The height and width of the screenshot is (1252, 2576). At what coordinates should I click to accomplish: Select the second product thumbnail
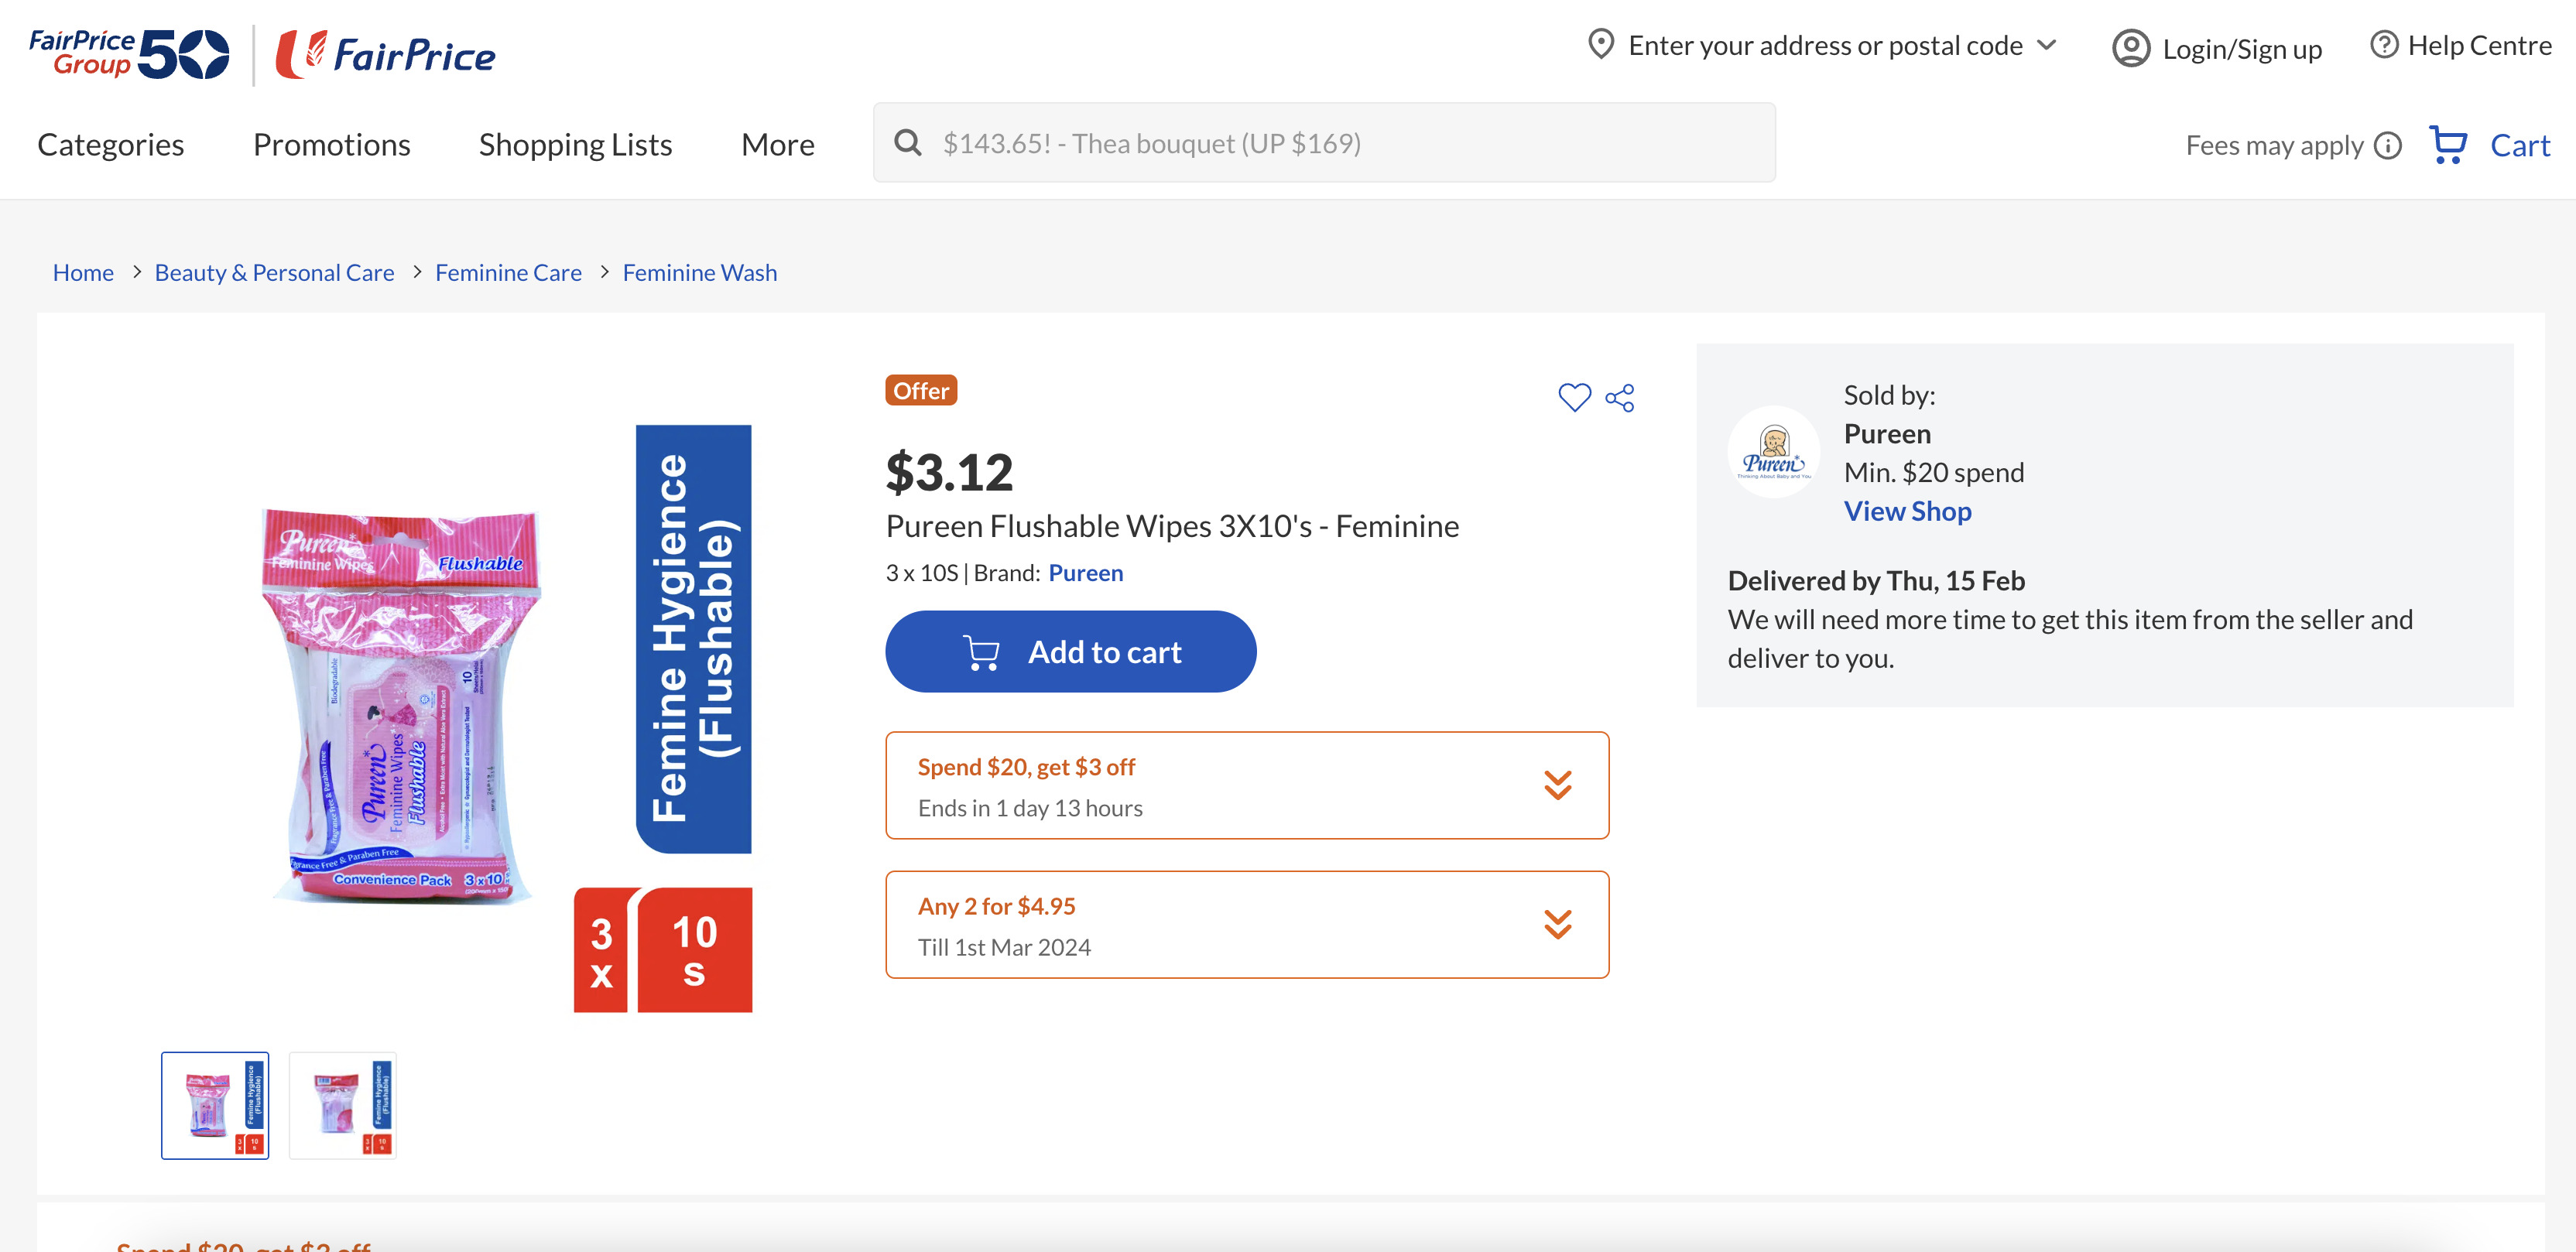click(x=343, y=1105)
